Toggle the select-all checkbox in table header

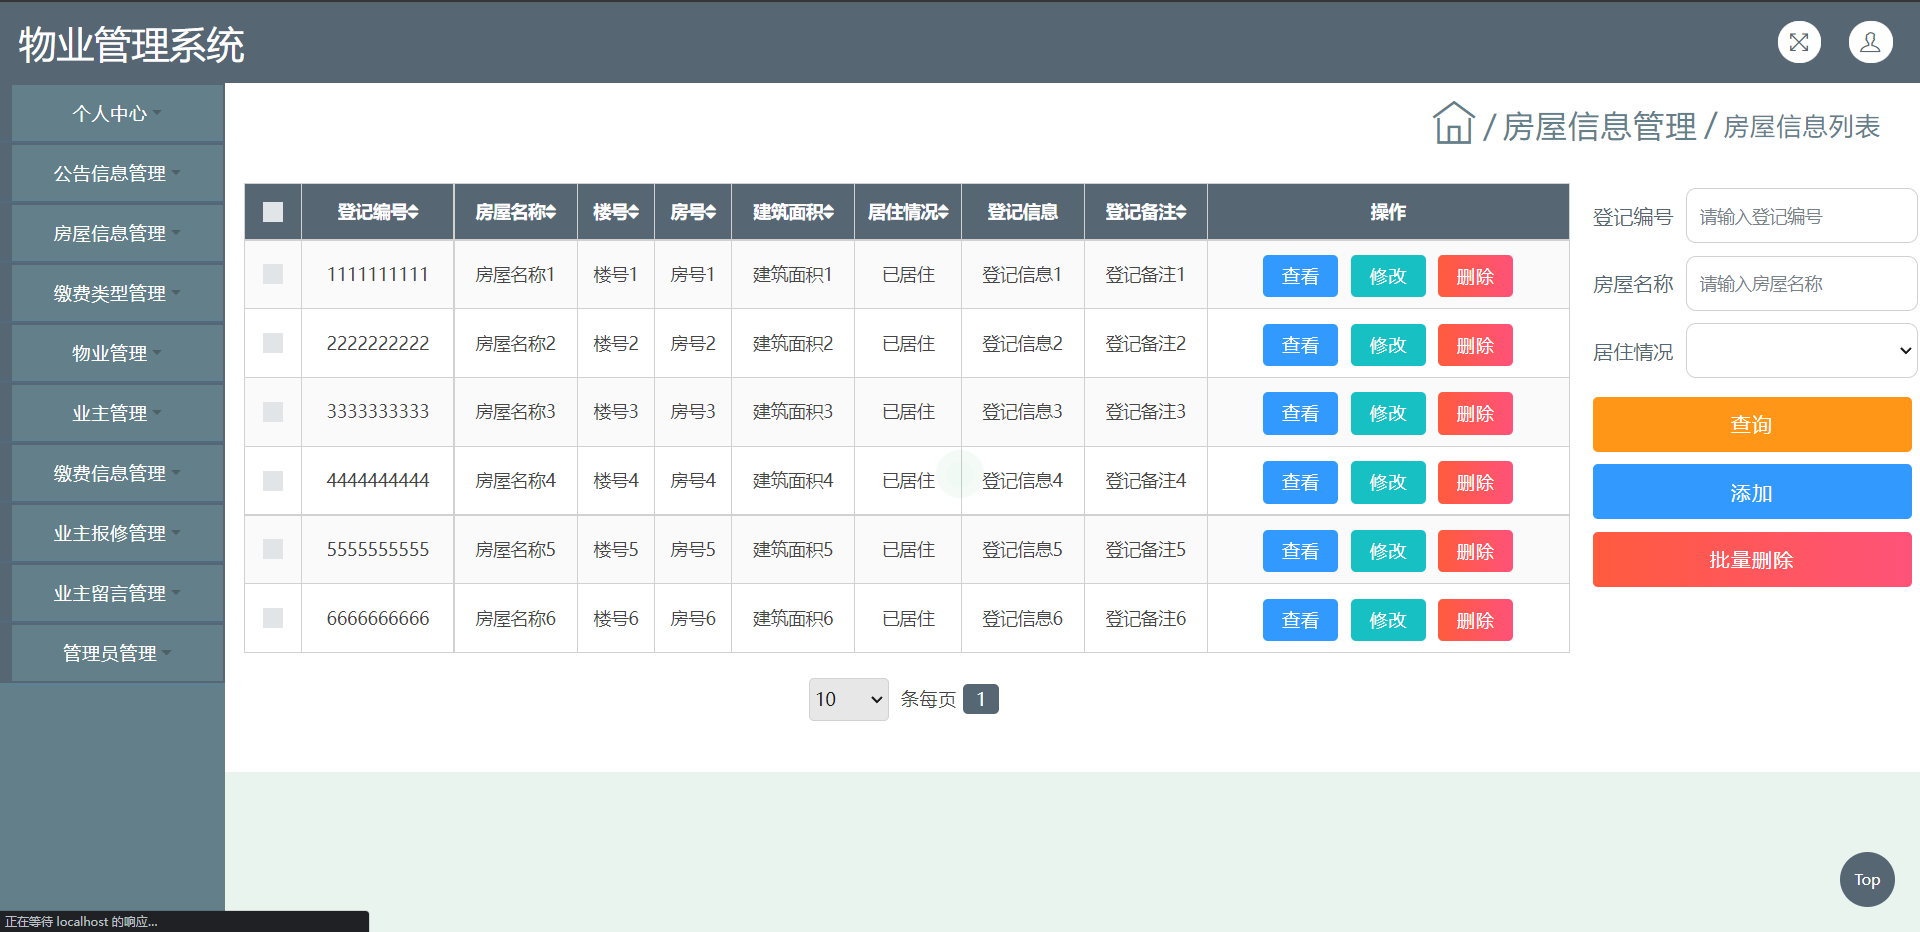point(273,212)
